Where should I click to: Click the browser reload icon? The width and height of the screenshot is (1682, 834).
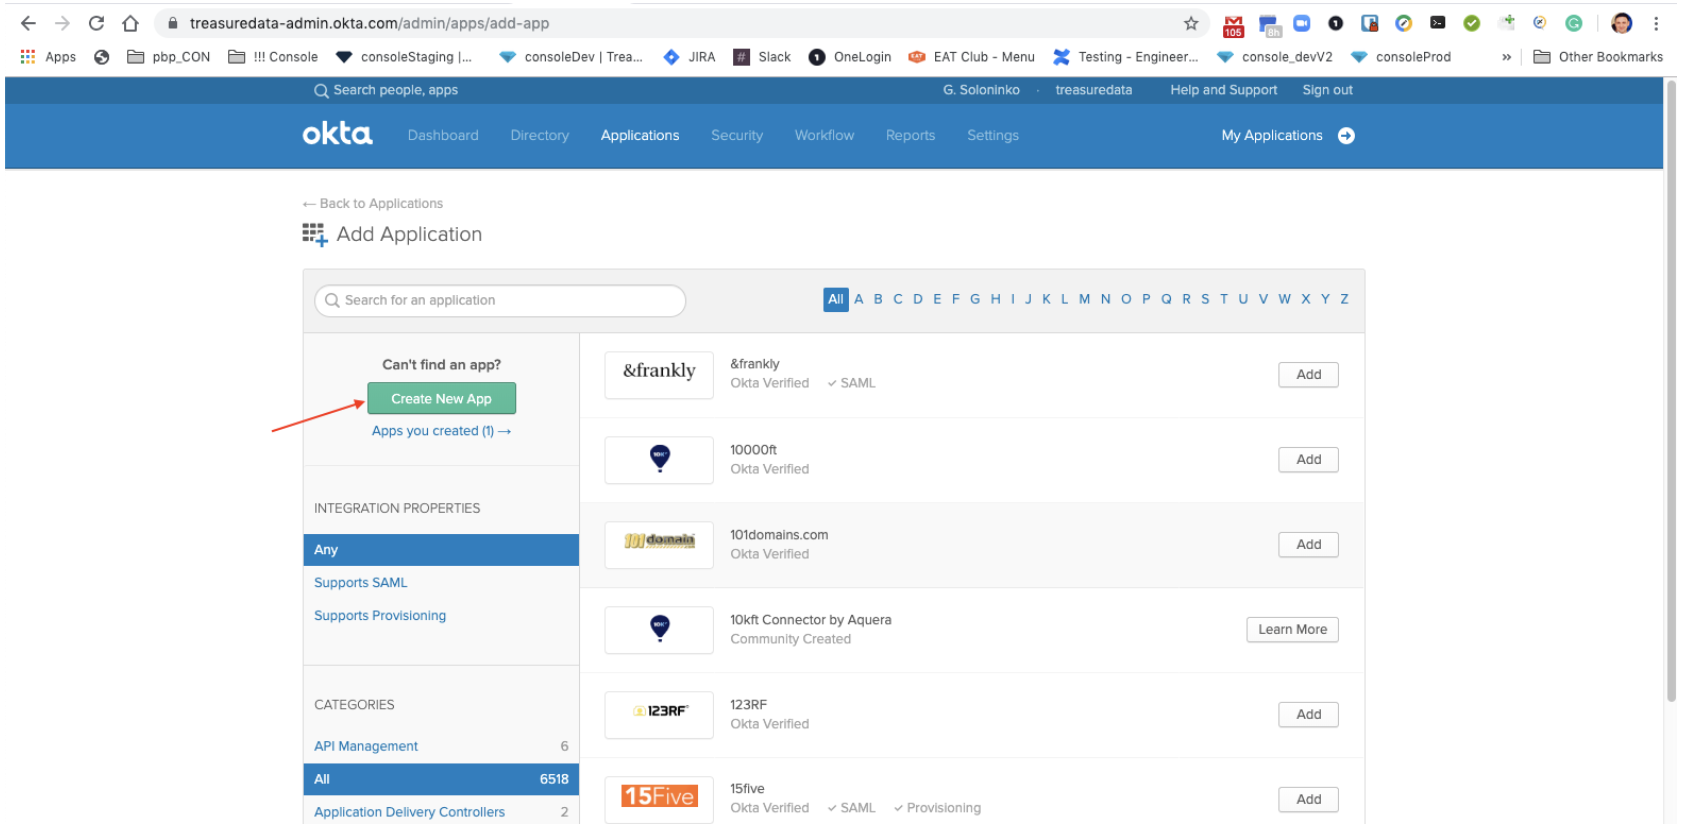click(x=96, y=23)
